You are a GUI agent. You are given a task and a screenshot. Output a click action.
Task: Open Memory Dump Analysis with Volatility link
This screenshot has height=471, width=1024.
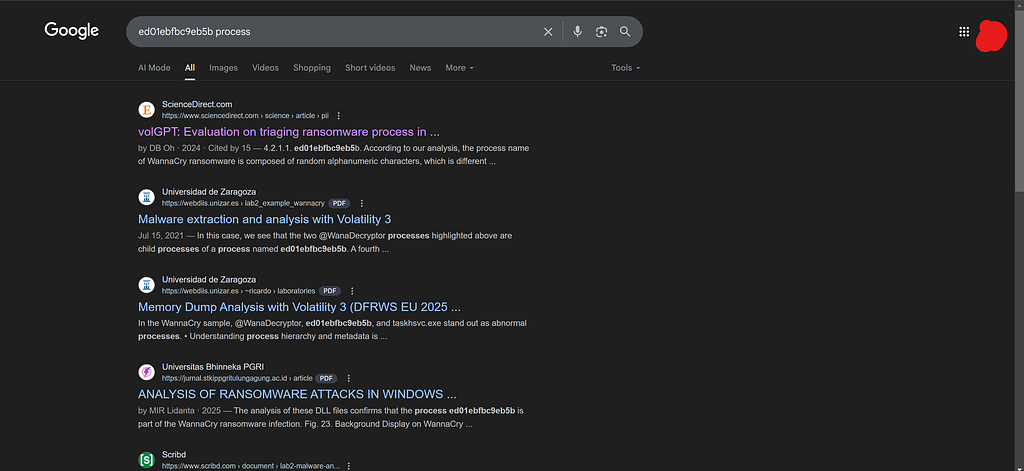tap(300, 307)
